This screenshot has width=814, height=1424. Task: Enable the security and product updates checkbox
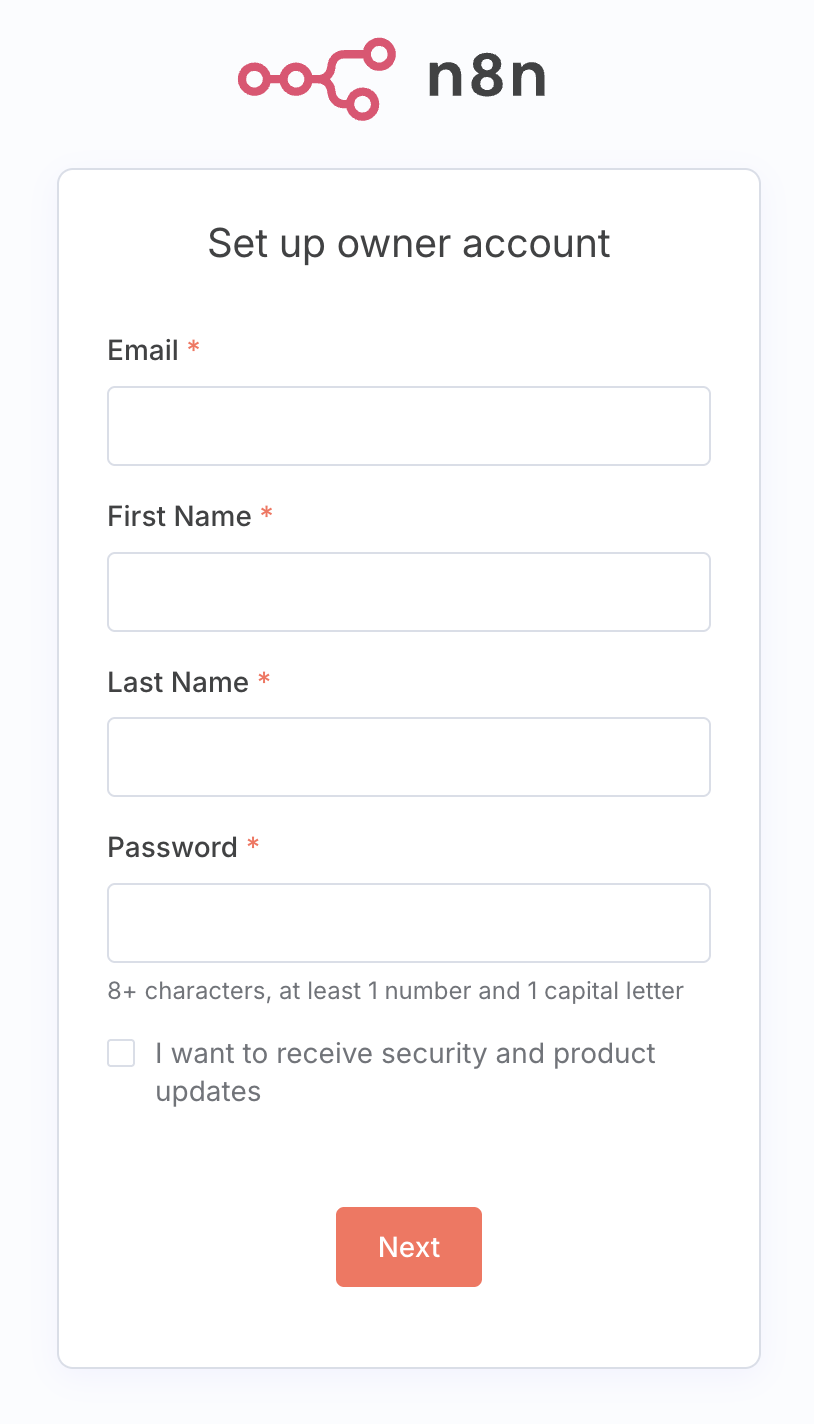tap(121, 1053)
